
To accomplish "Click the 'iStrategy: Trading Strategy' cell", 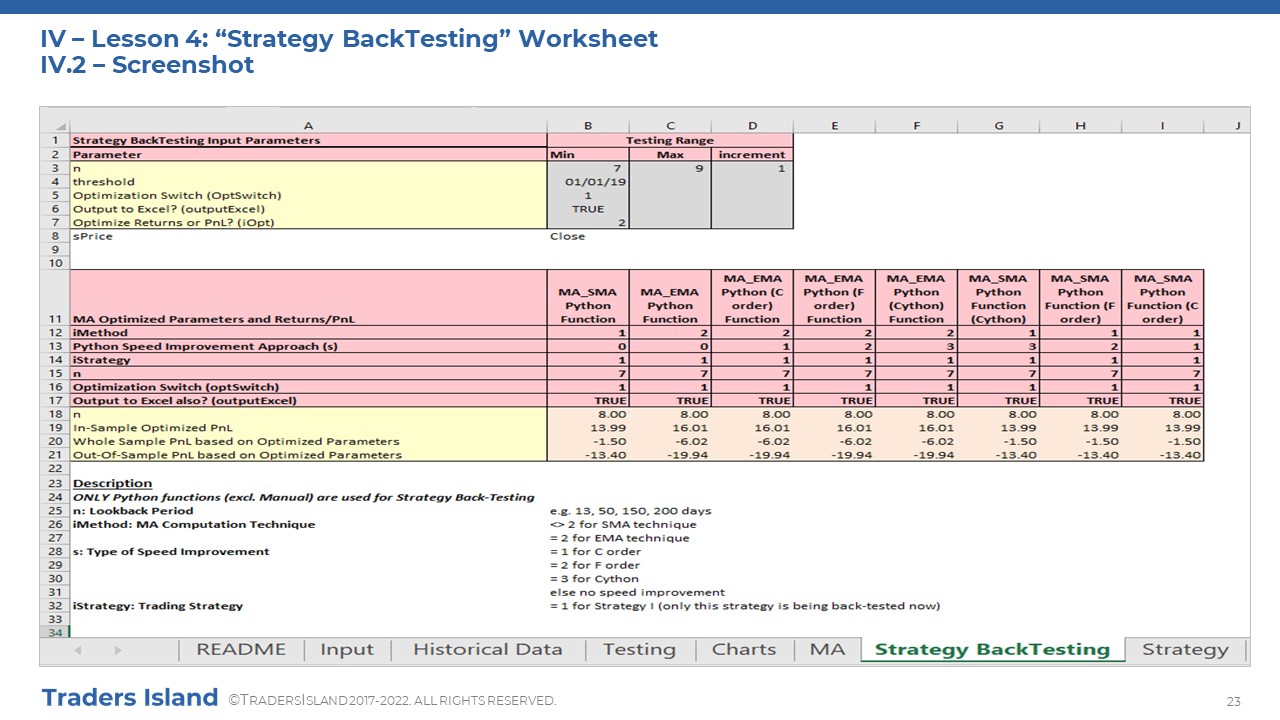I will (x=308, y=606).
